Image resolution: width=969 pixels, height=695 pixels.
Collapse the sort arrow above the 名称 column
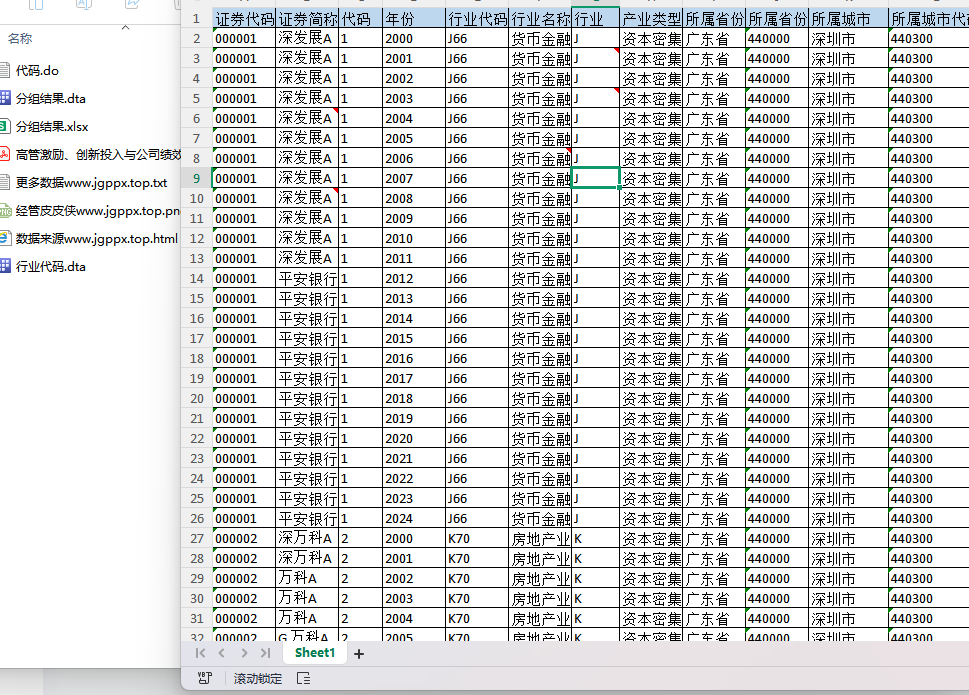[x=125, y=28]
